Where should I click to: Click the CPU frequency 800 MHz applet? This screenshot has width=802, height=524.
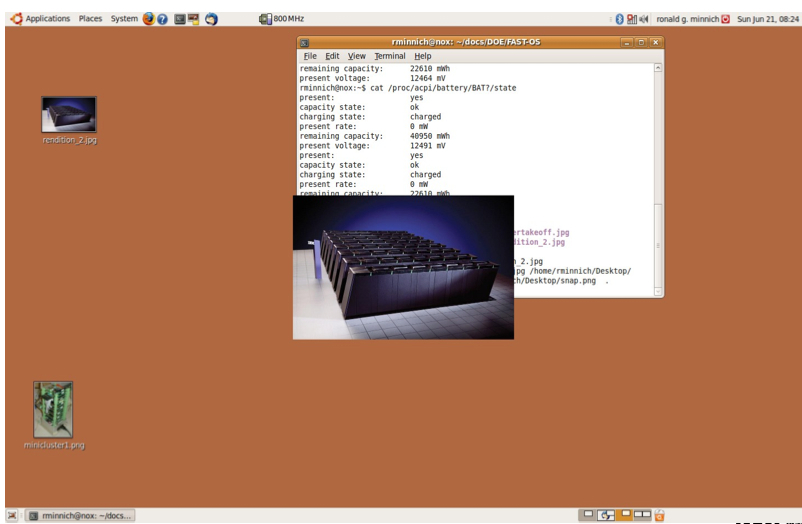pyautogui.click(x=281, y=19)
